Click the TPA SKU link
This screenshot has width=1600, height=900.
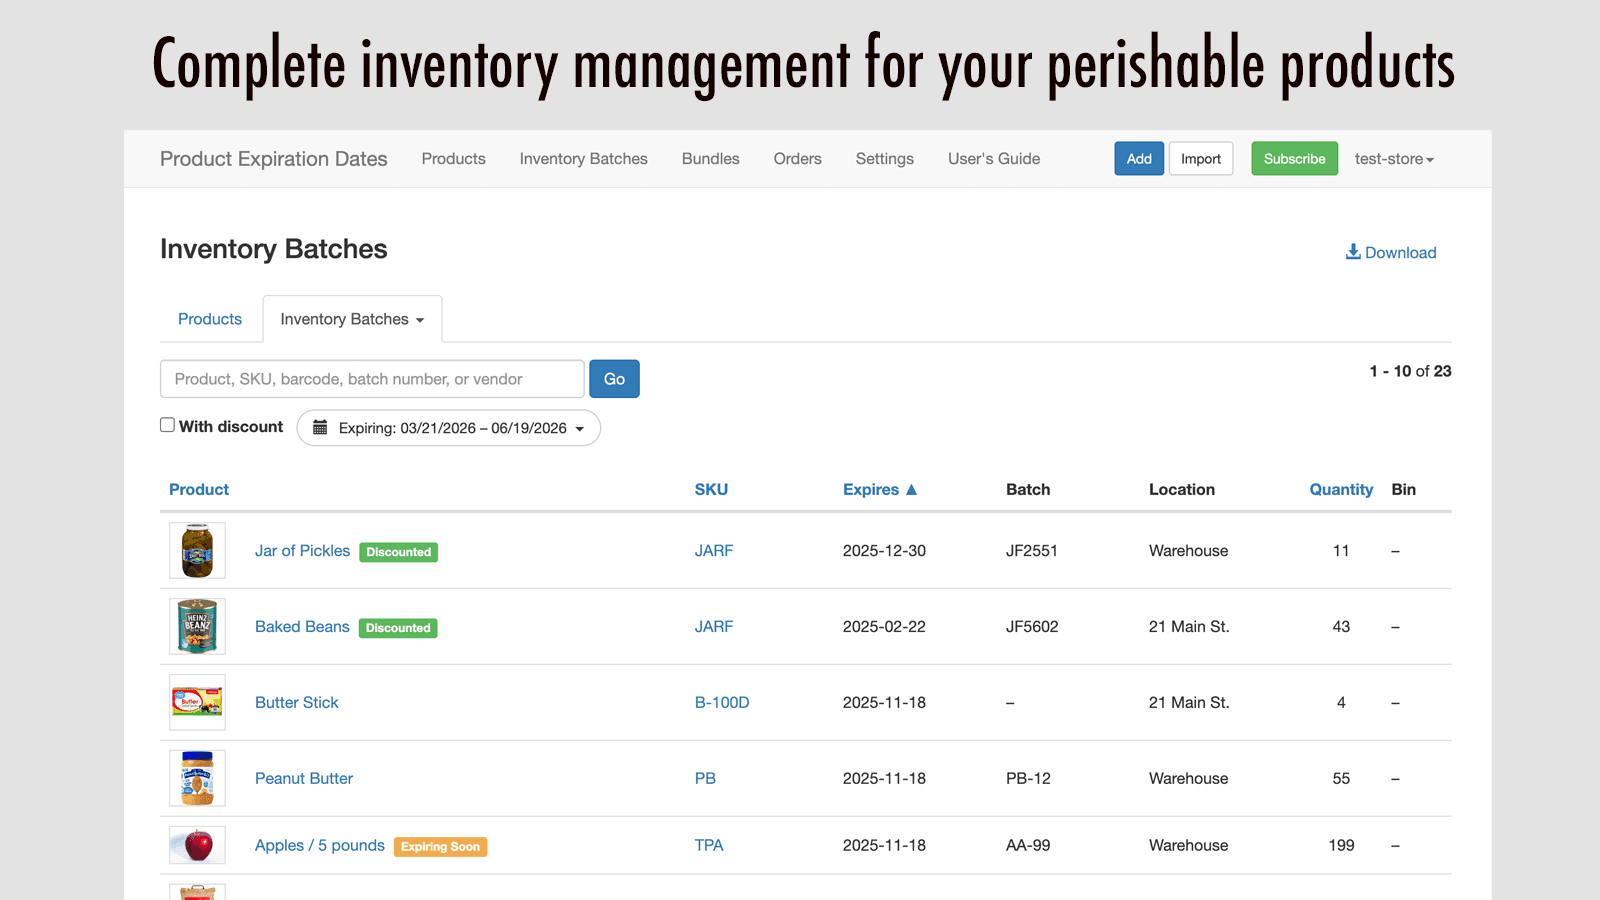tap(709, 846)
